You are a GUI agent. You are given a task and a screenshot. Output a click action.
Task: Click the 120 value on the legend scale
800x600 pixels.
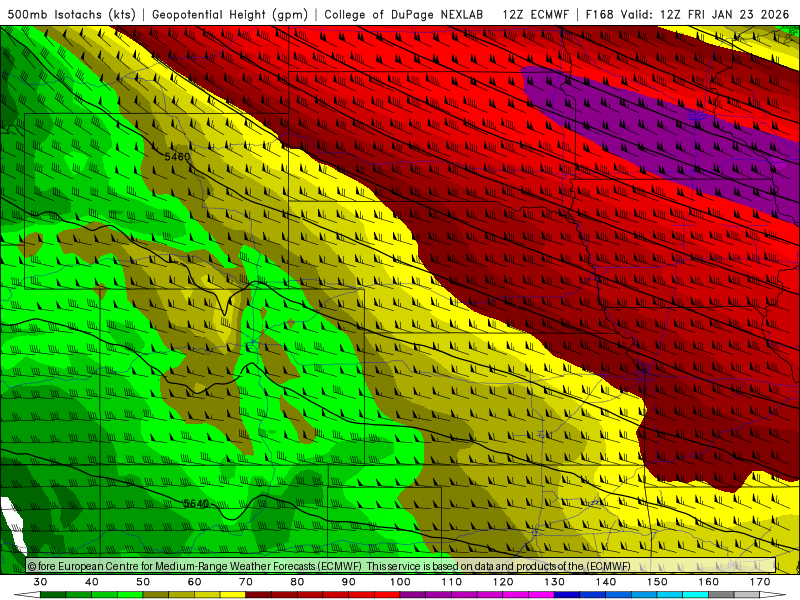(503, 582)
